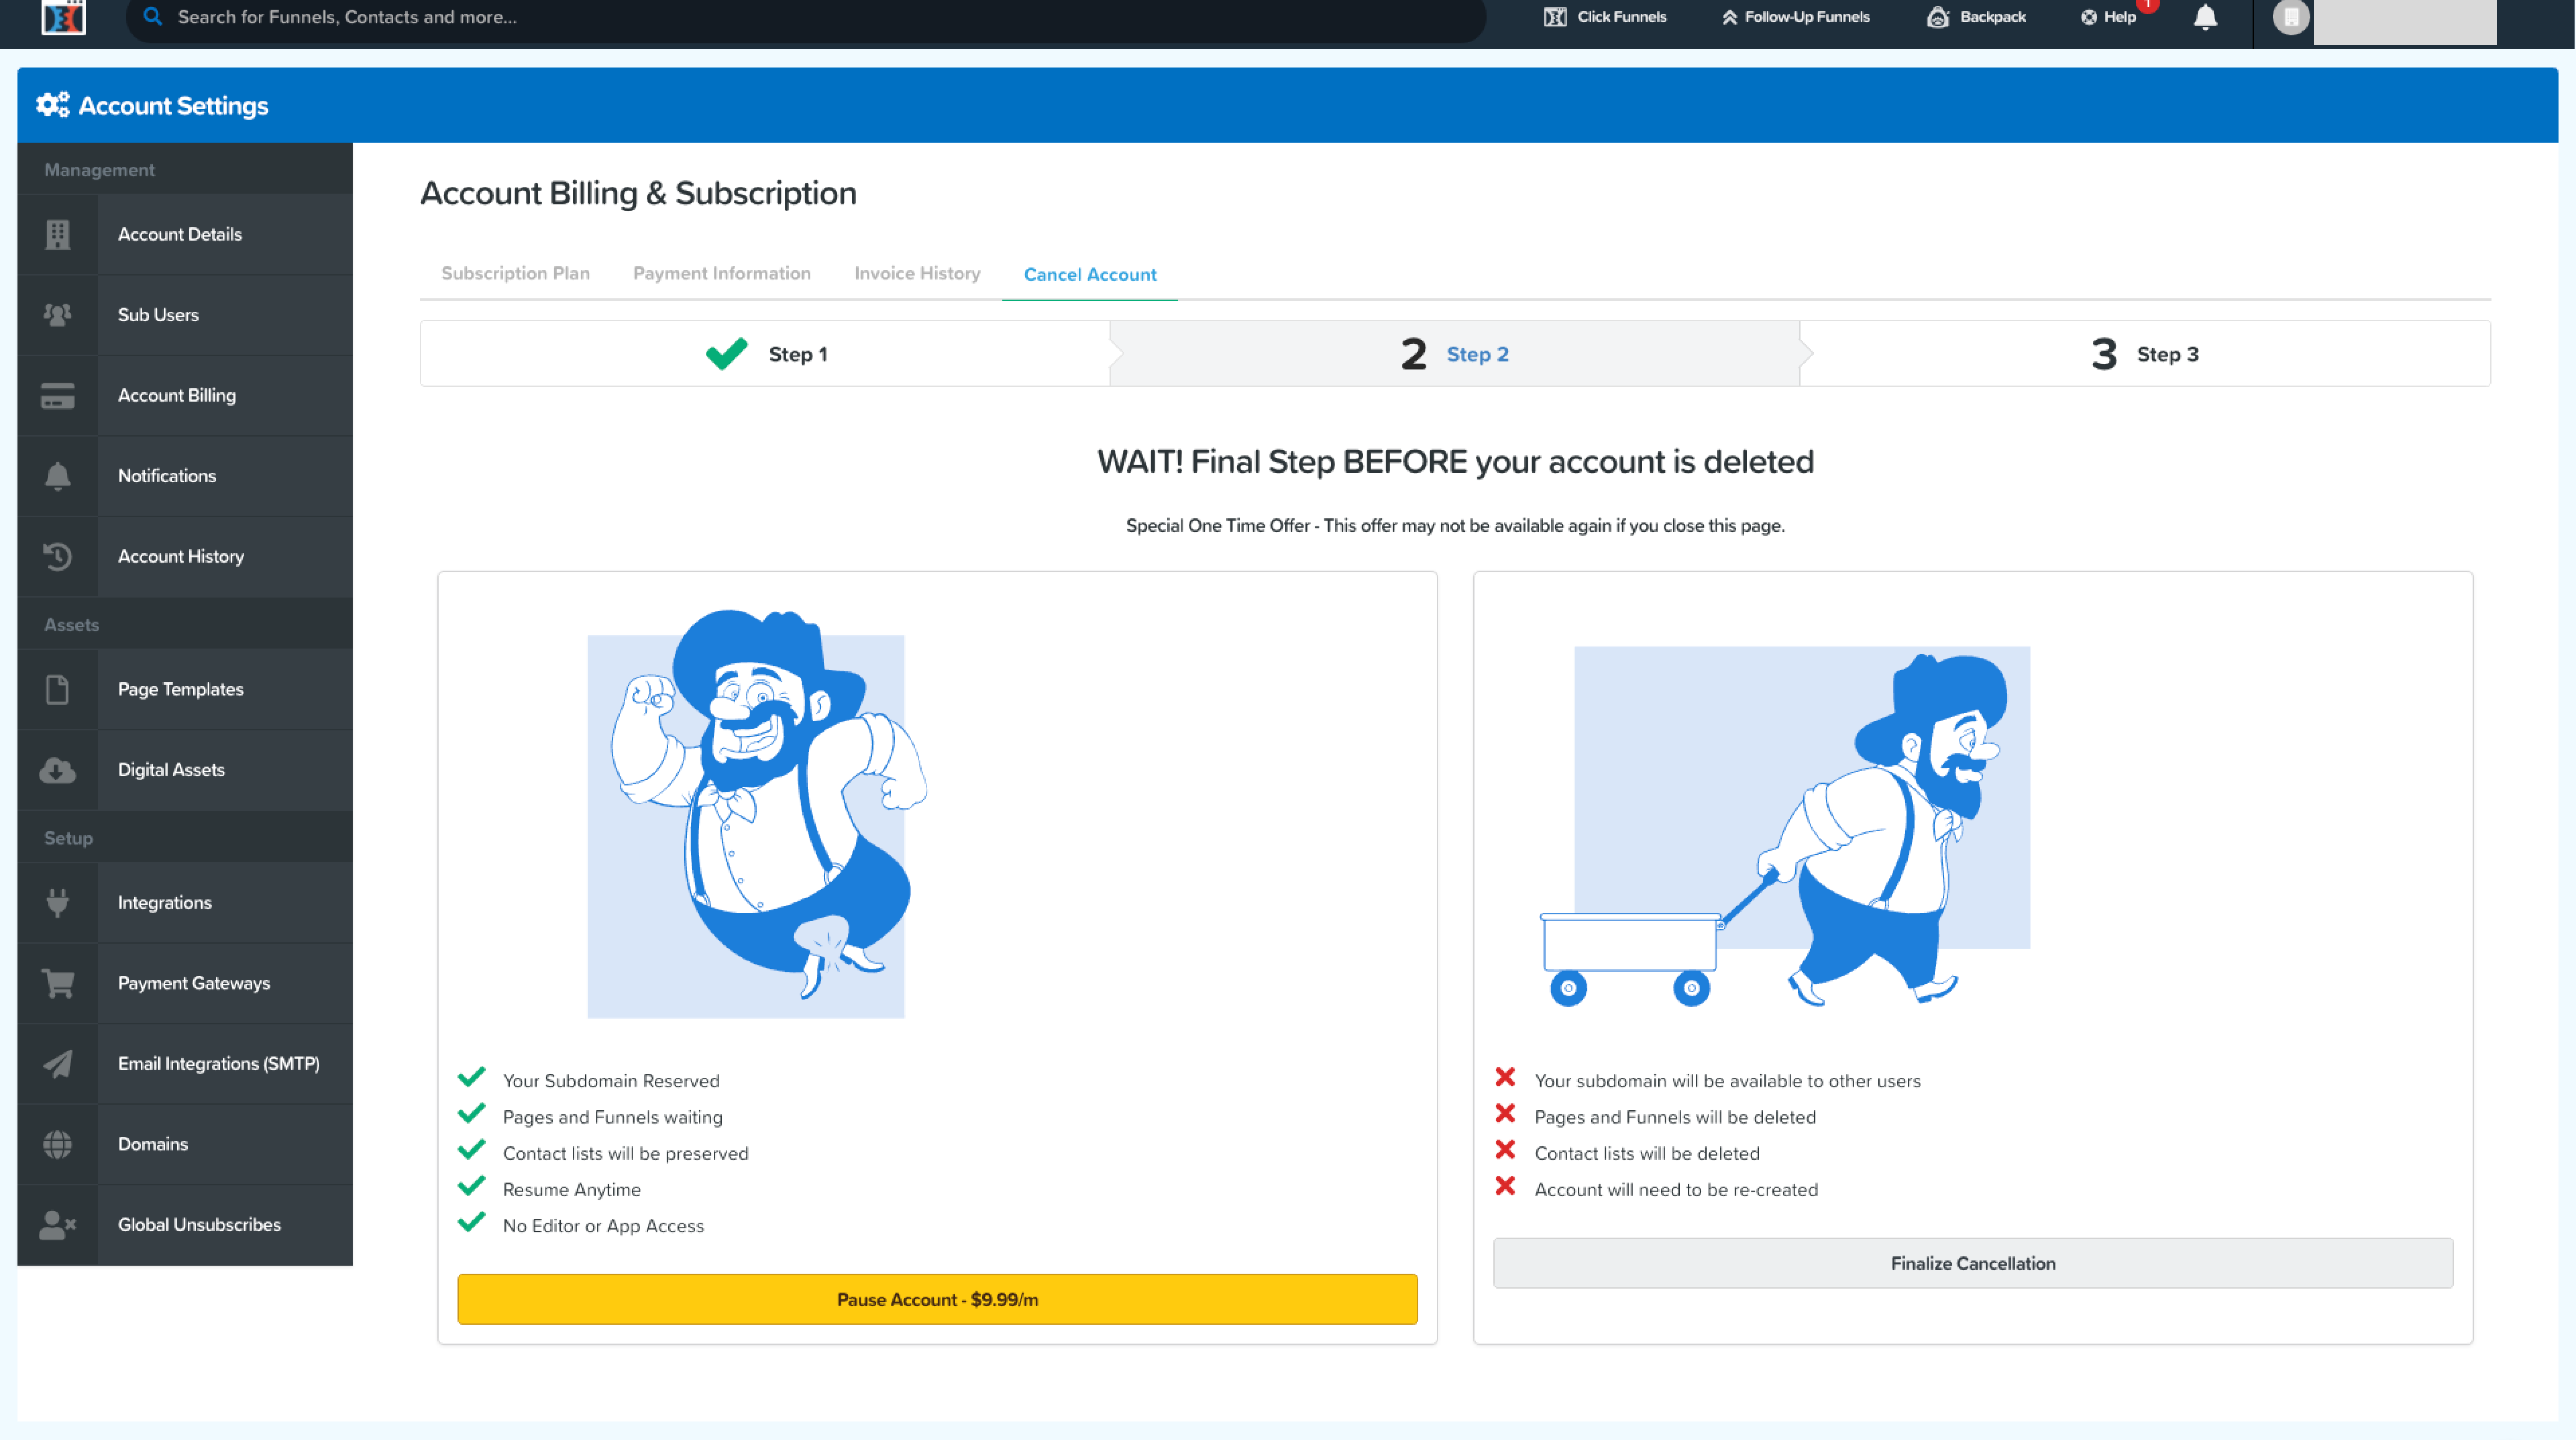
Task: Click the Global Unsubscribes user icon
Action: pyautogui.click(x=57, y=1224)
